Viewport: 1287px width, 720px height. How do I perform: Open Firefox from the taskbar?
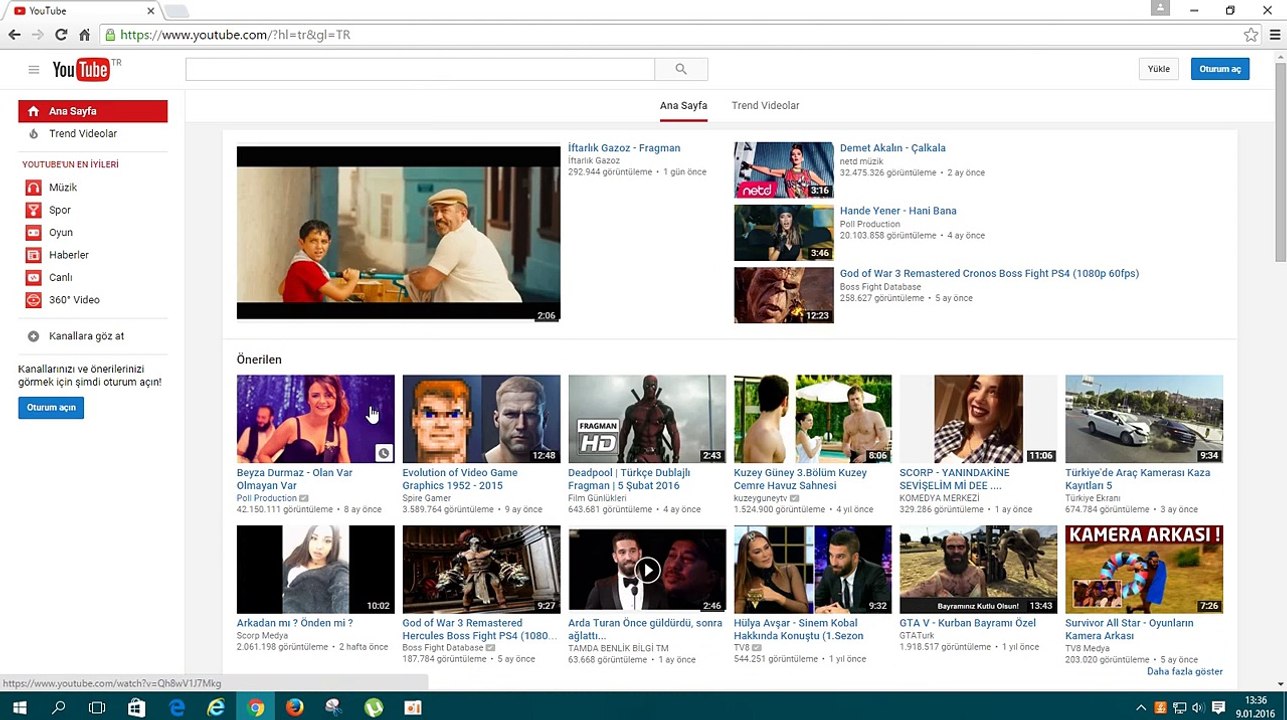tap(294, 707)
